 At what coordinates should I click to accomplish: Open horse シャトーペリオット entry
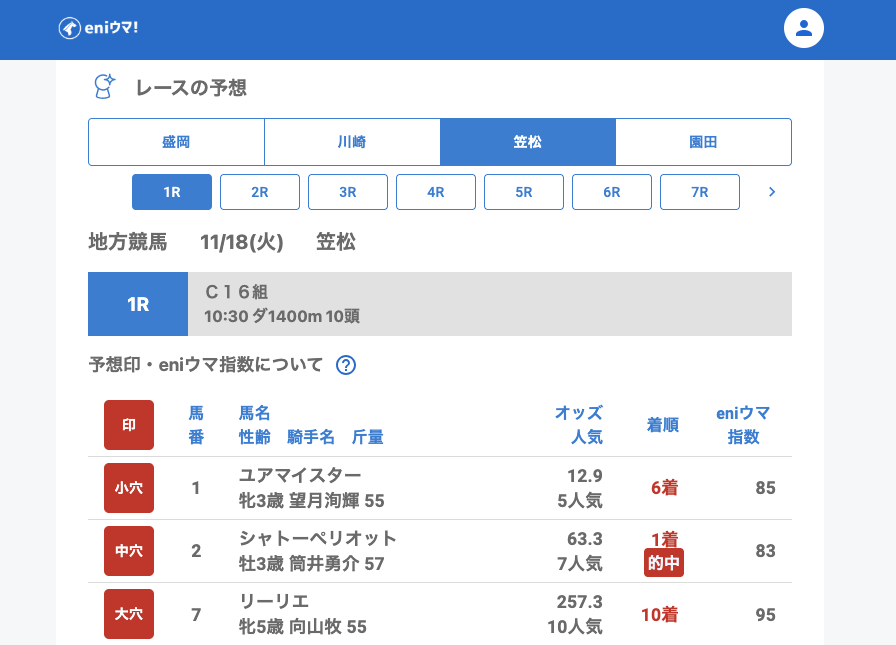pos(318,538)
